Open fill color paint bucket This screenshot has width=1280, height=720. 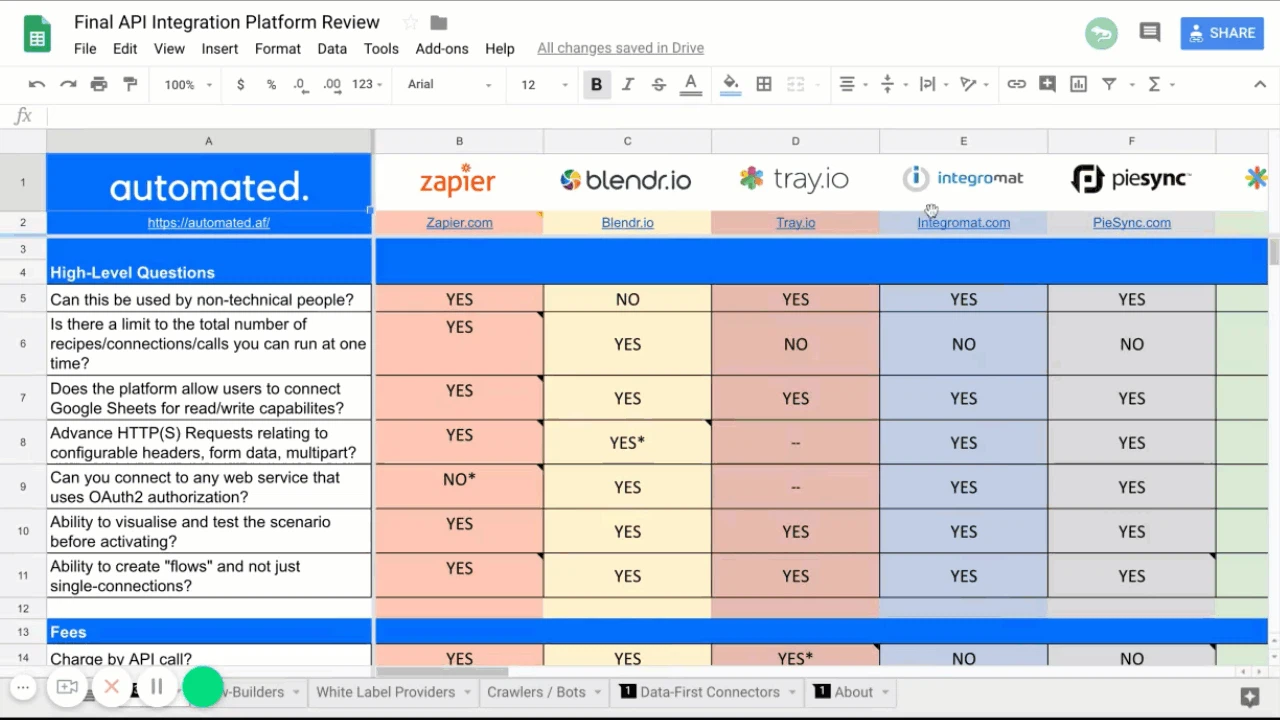pyautogui.click(x=730, y=85)
